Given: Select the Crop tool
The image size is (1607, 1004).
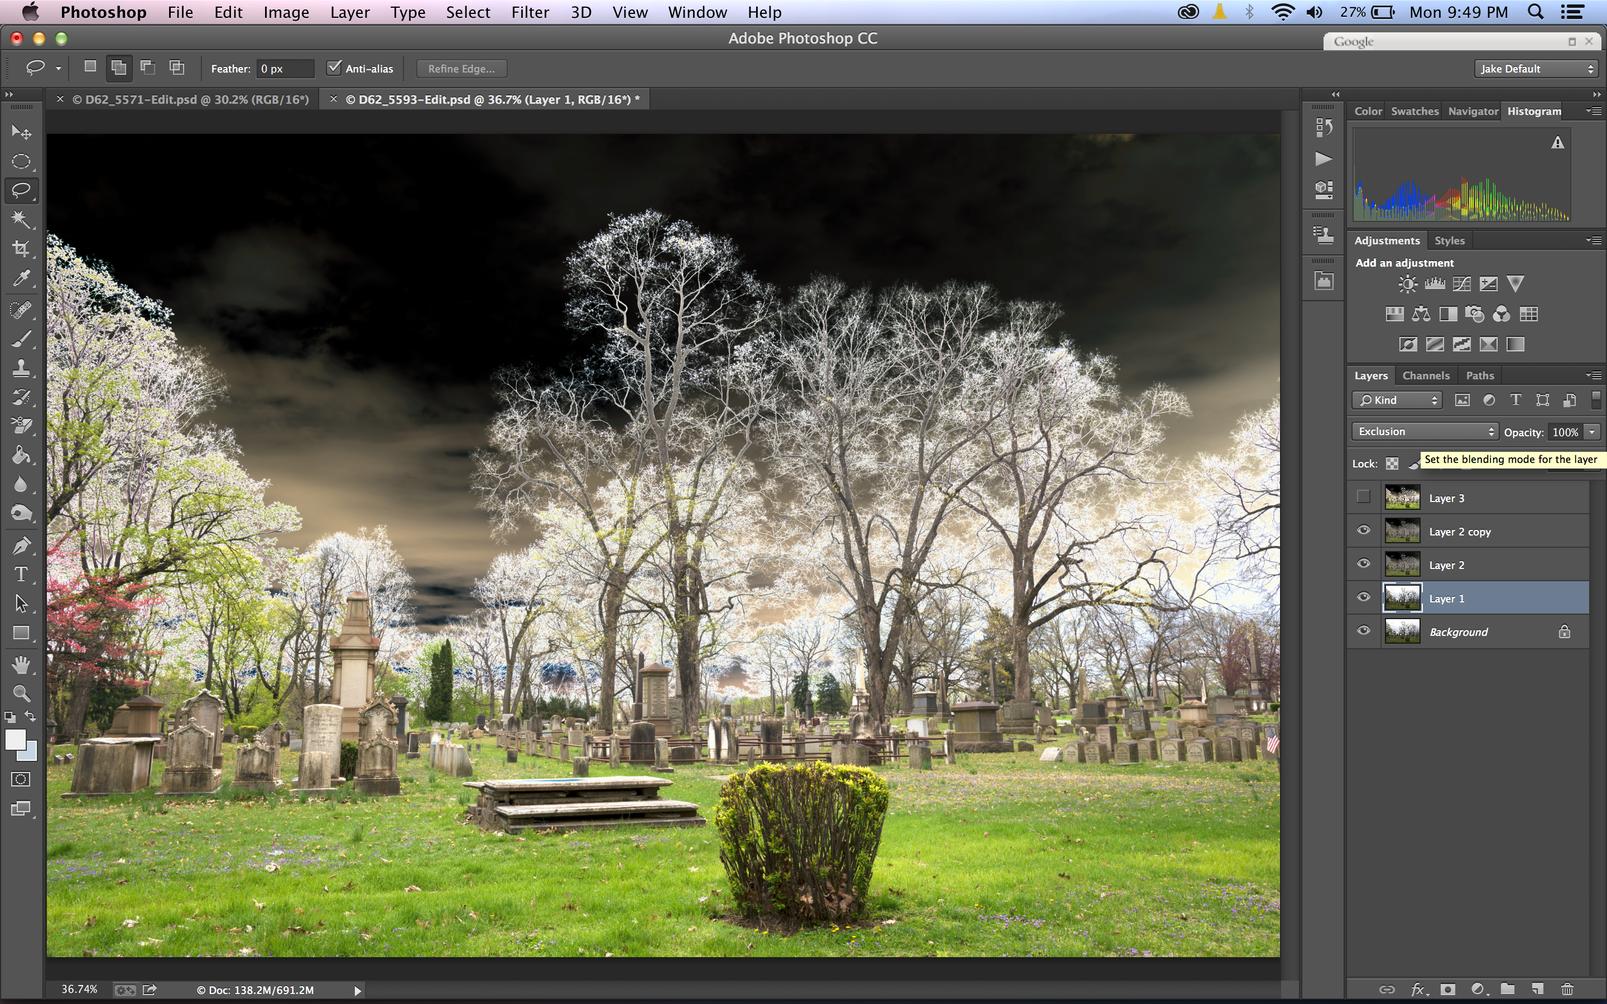Looking at the screenshot, I should point(21,249).
